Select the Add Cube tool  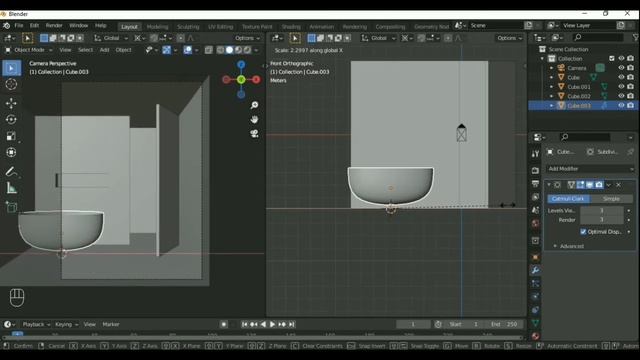pyautogui.click(x=11, y=207)
